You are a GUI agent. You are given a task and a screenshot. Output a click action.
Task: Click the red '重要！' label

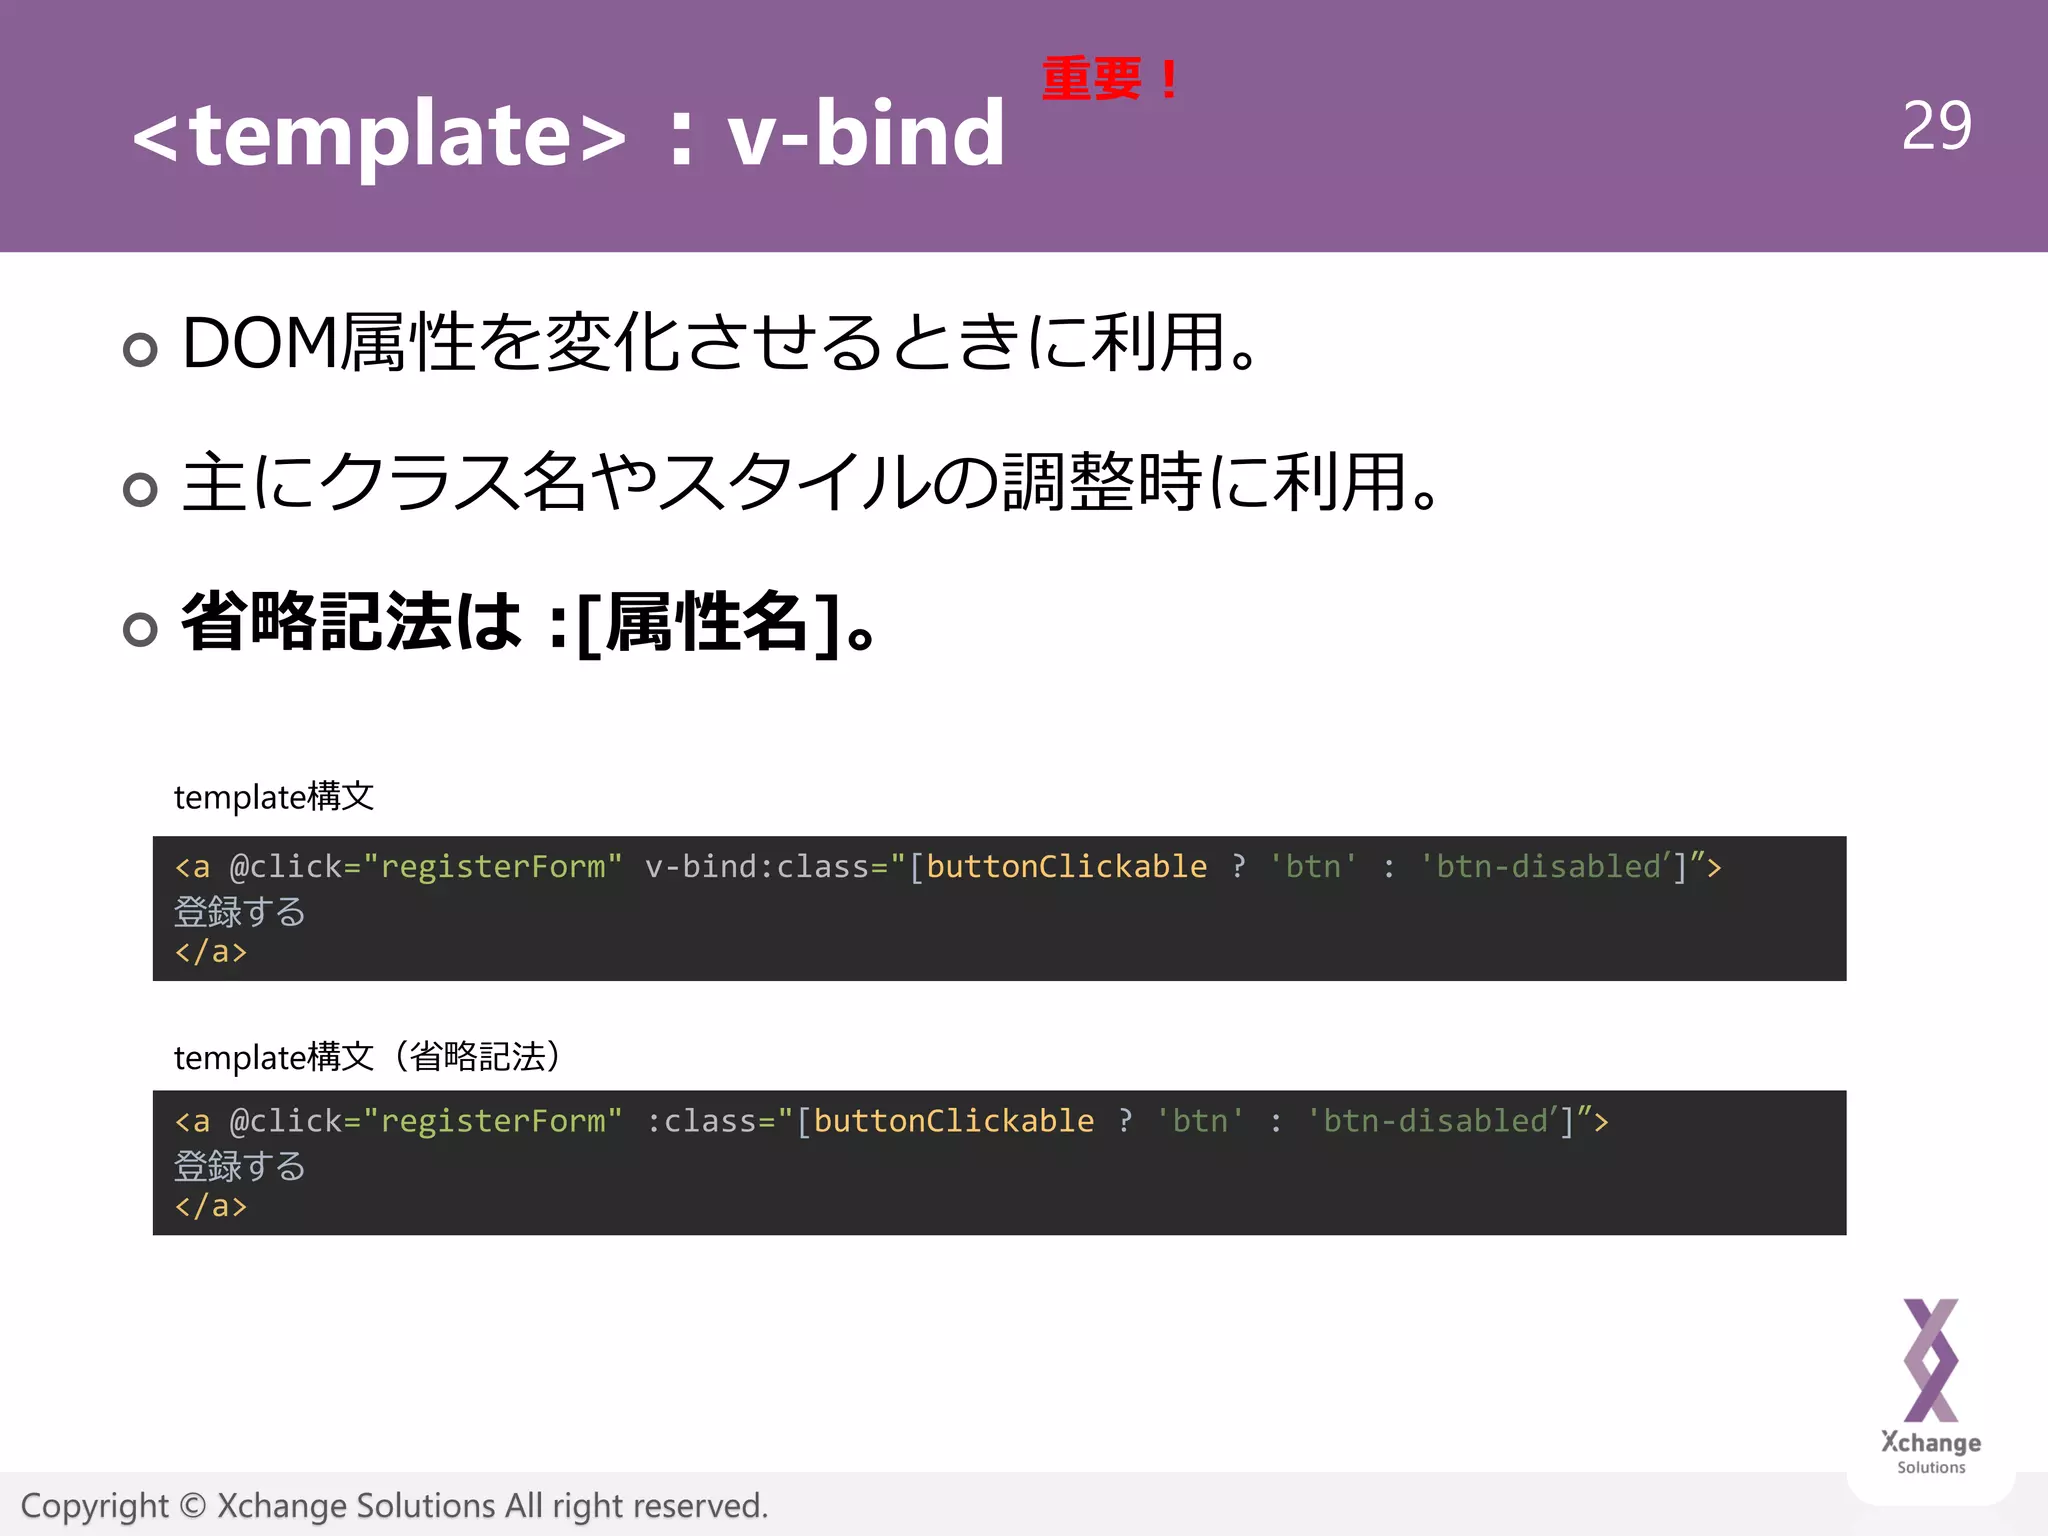[x=1112, y=78]
